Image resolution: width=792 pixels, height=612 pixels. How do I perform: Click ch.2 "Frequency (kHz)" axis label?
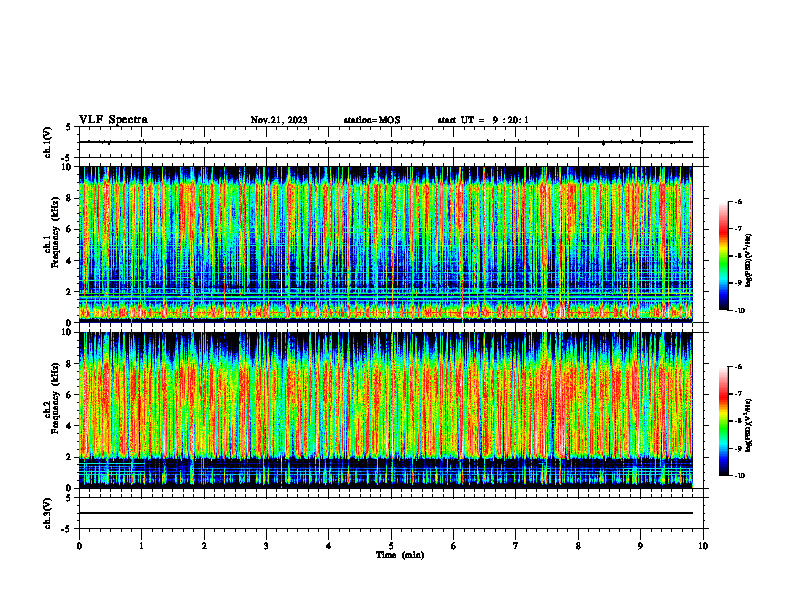tap(55, 398)
